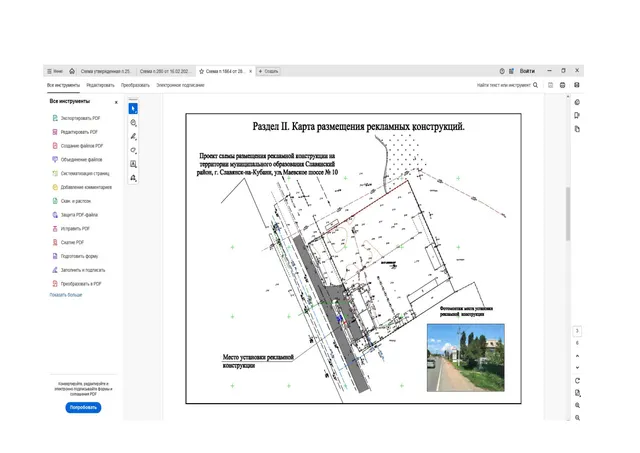640x453 pixels.
Task: Click heading 'Раздел II. Карта размещения рекламных конструкций'
Action: (358, 127)
